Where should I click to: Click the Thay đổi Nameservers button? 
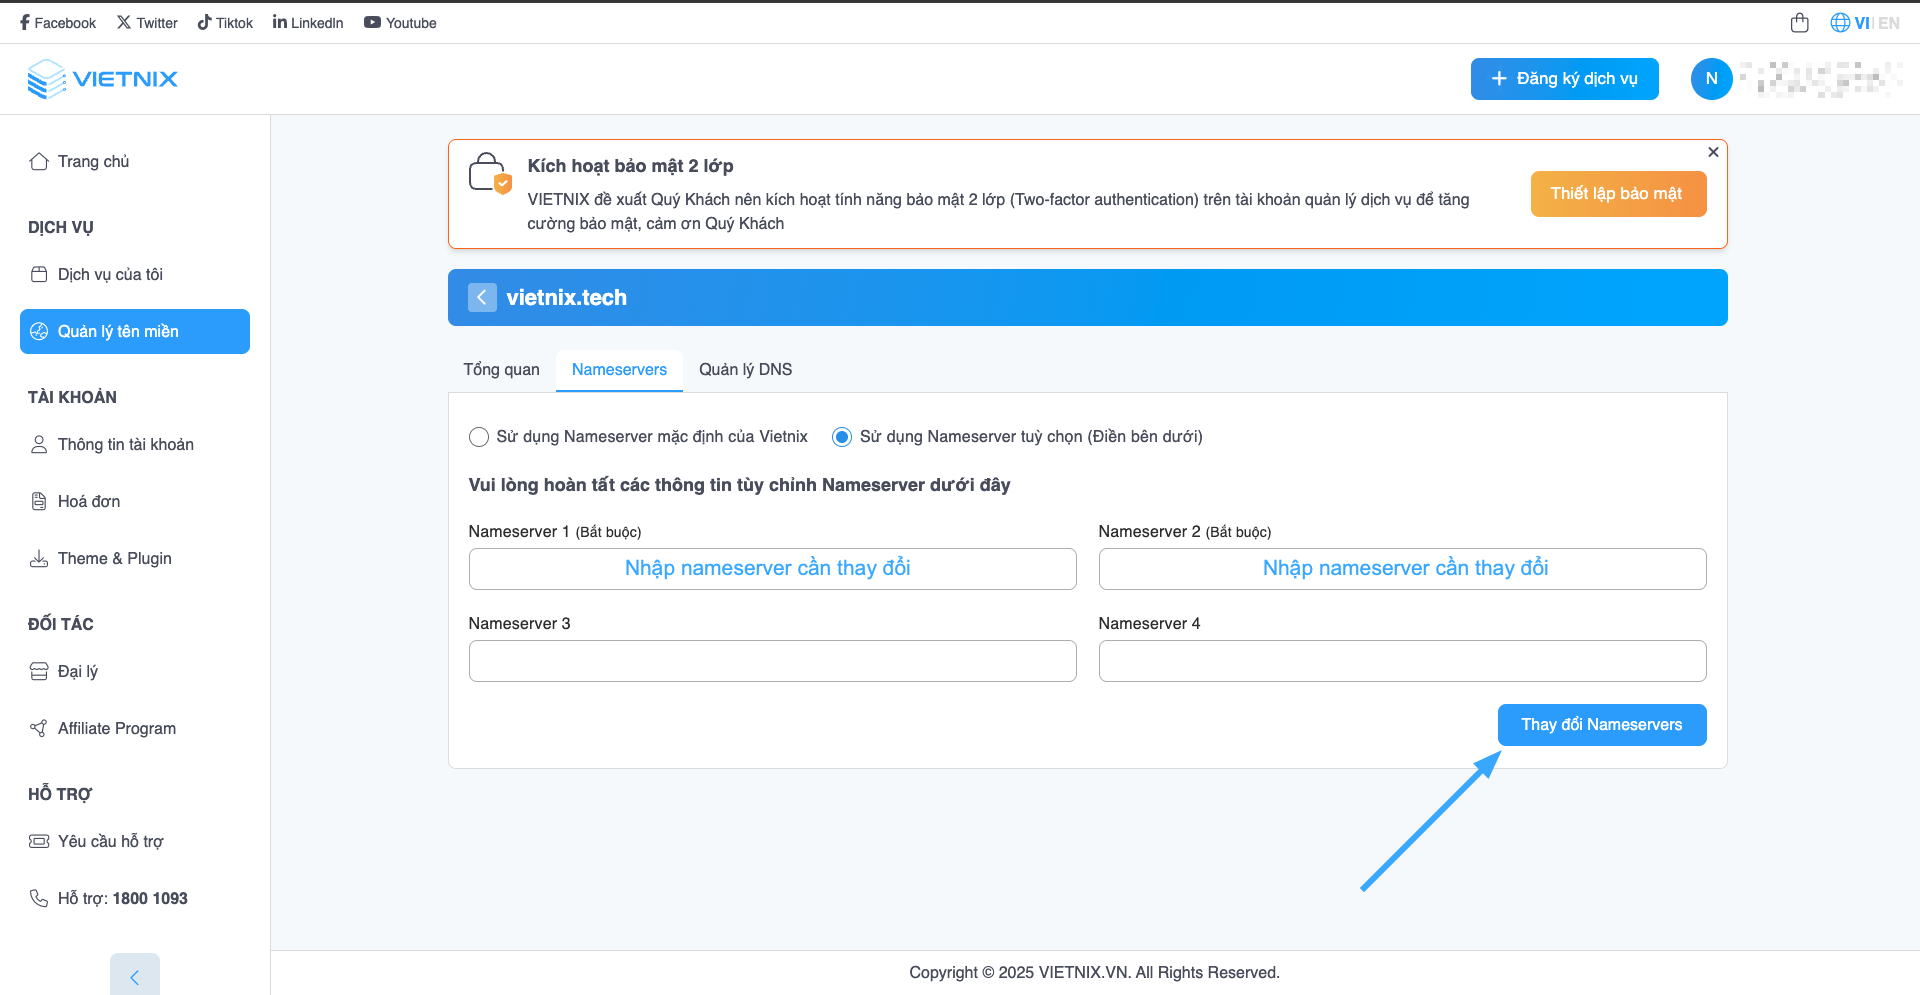click(1601, 725)
